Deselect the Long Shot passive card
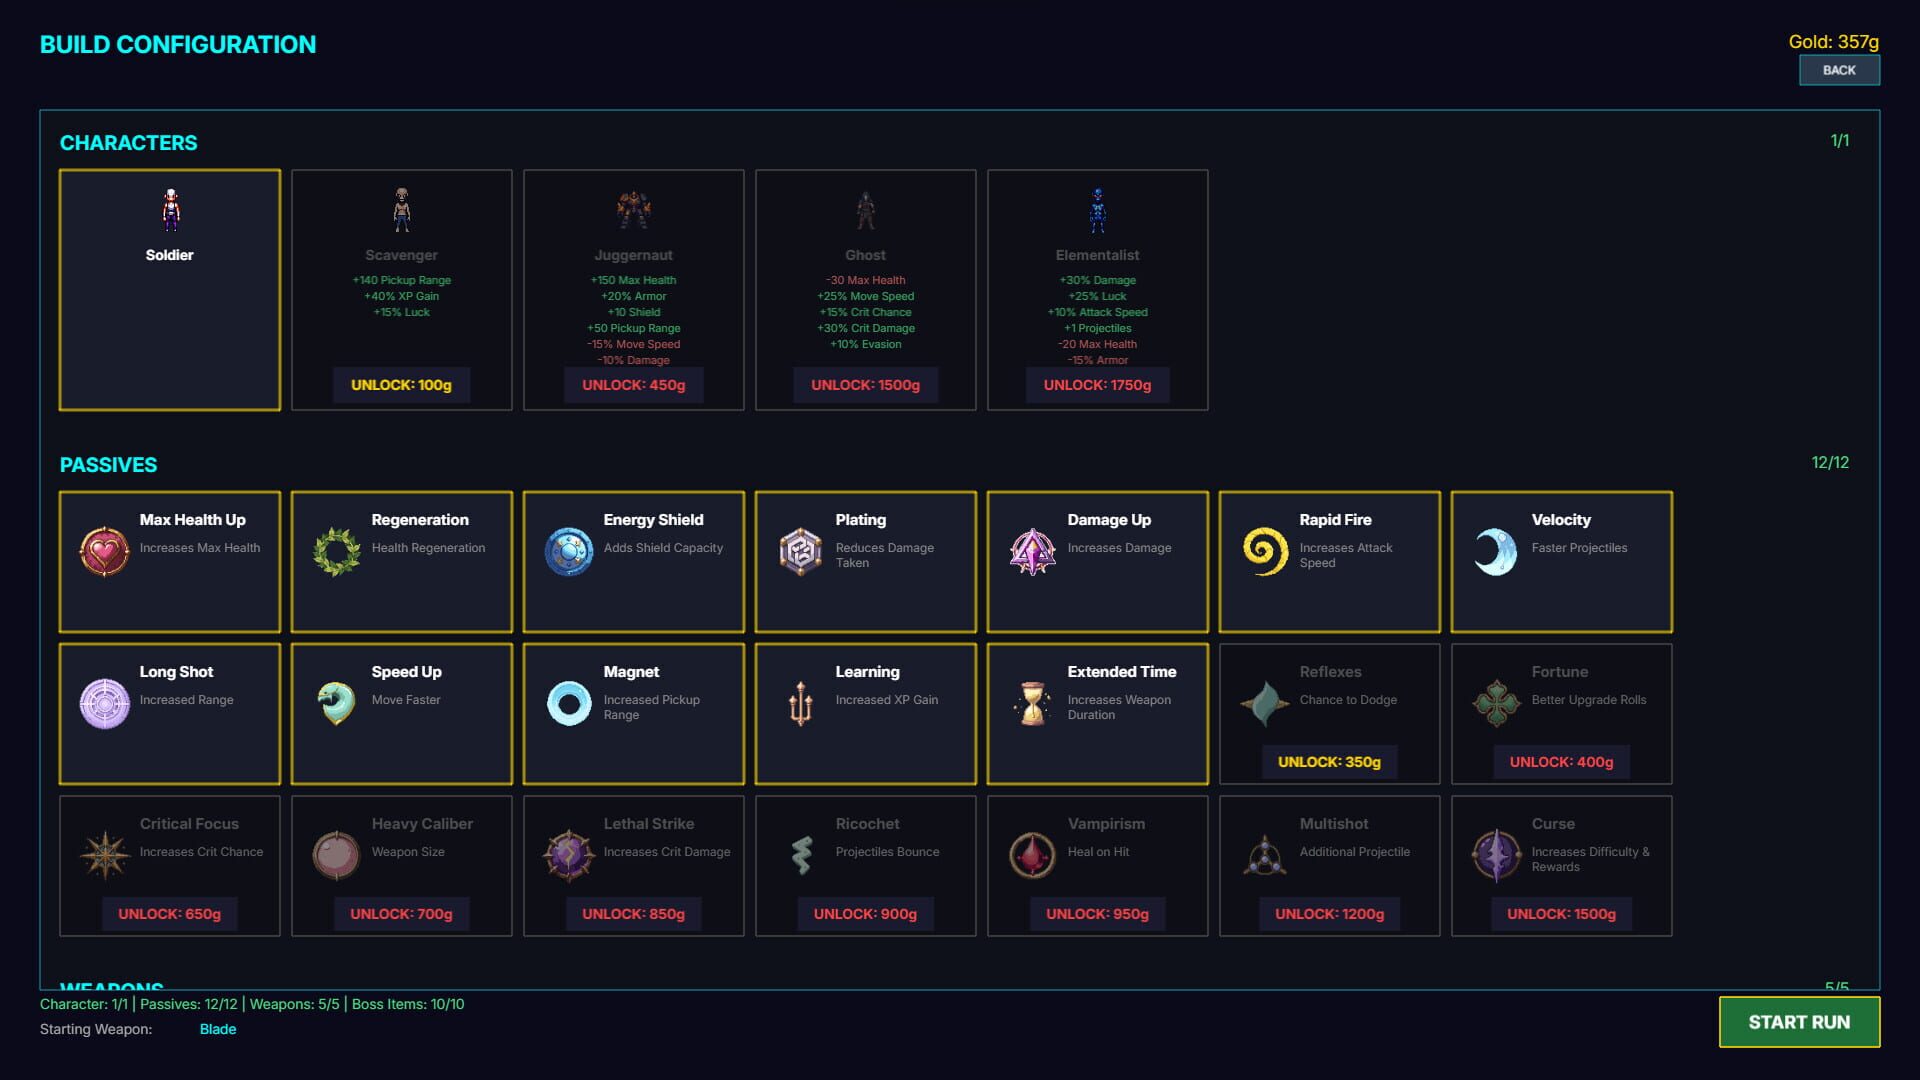 tap(169, 745)
